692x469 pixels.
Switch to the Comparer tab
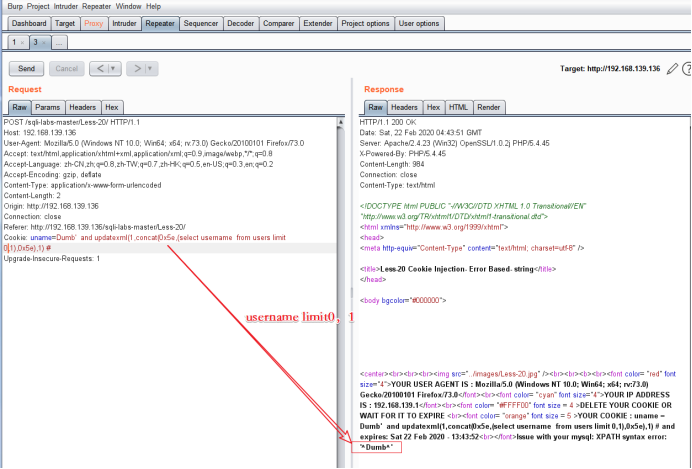point(278,23)
